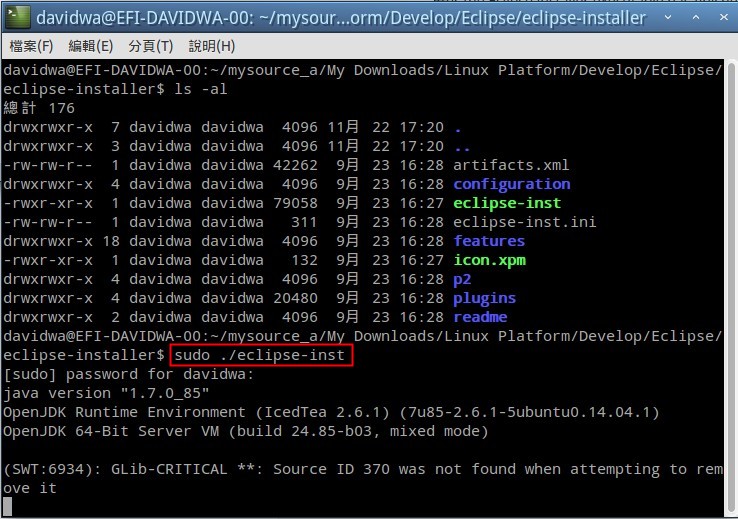Click the 'java version "1.7.0_85"' line
The width and height of the screenshot is (738, 519).
[106, 393]
